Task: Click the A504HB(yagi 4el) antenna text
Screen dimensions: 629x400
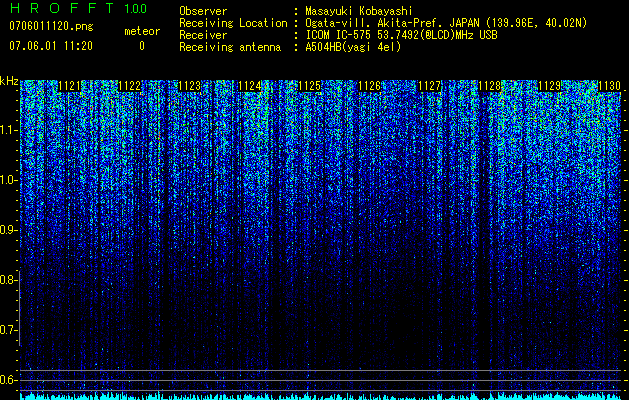Action: click(x=353, y=47)
